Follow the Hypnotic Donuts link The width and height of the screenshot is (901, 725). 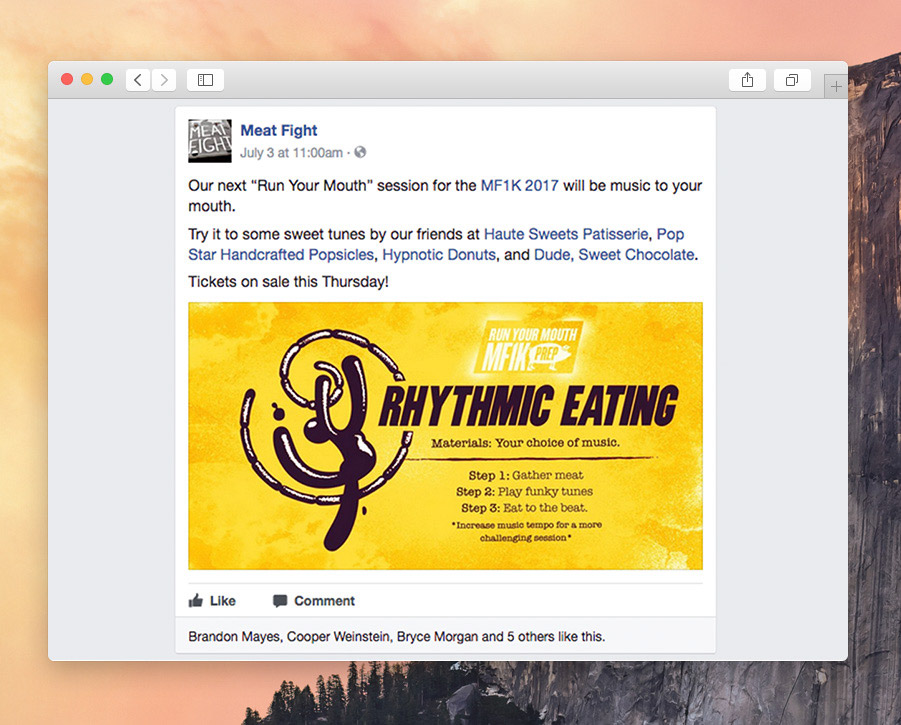coord(439,254)
